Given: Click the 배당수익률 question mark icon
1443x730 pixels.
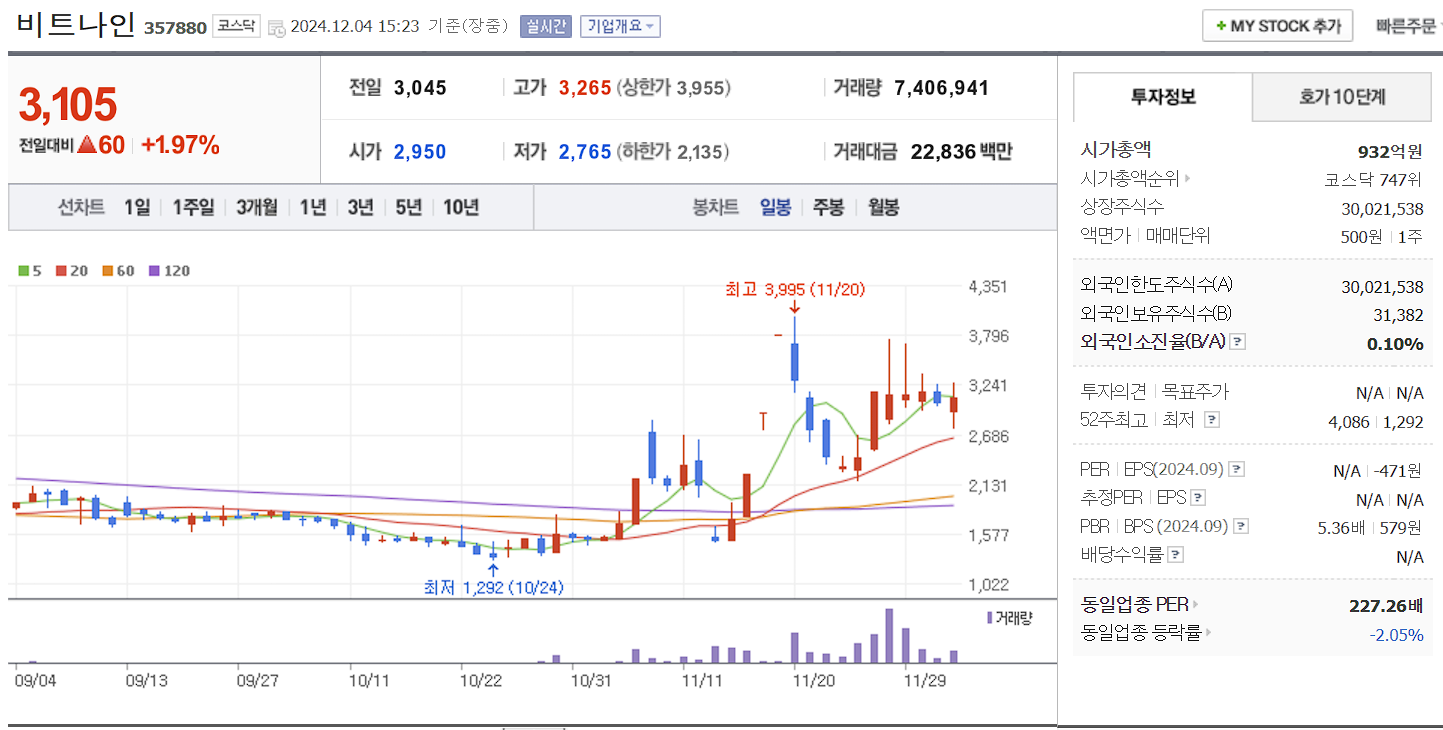Looking at the screenshot, I should 1174,554.
